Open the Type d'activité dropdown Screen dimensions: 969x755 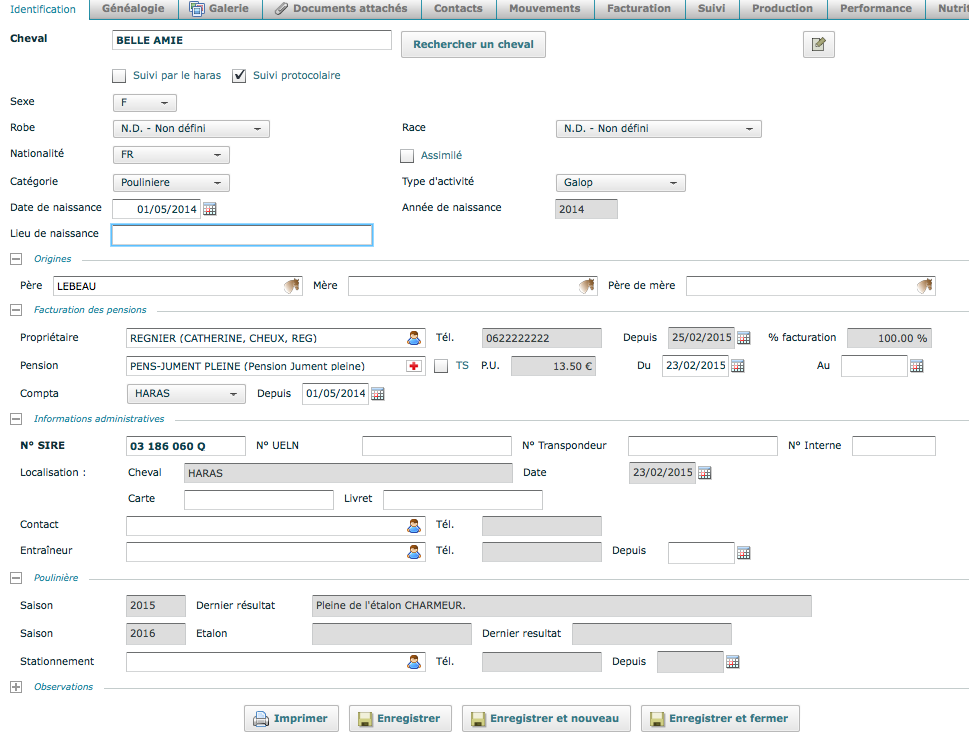coord(620,183)
